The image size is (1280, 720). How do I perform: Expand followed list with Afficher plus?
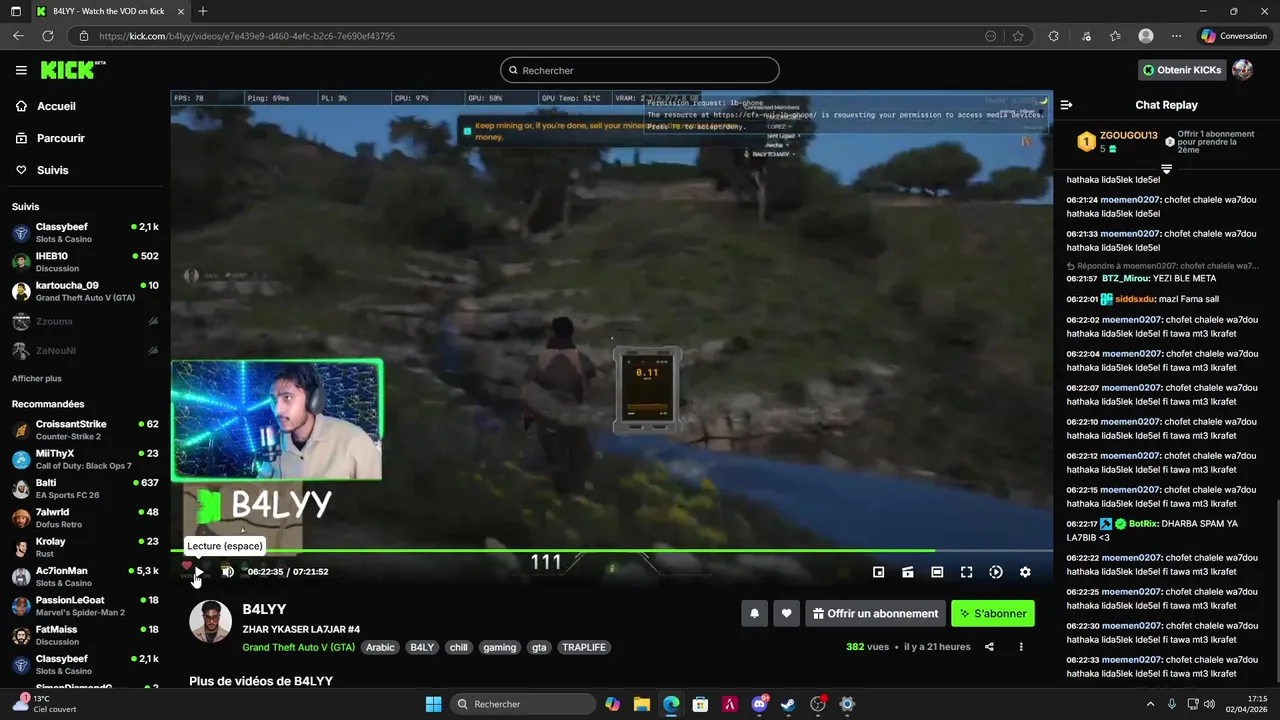37,379
